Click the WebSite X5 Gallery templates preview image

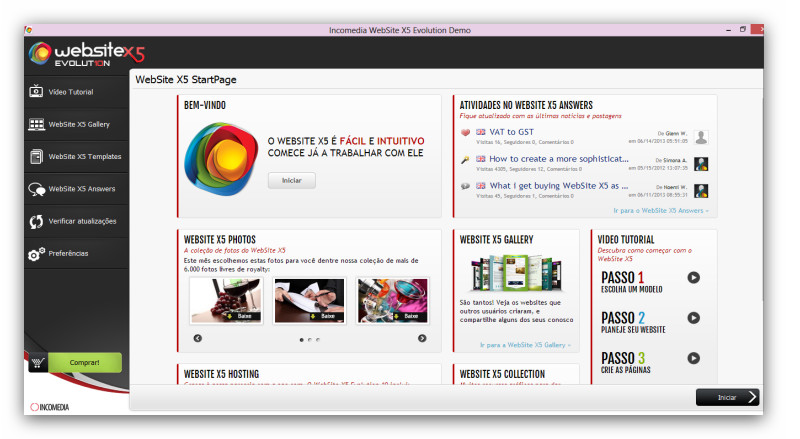[516, 274]
